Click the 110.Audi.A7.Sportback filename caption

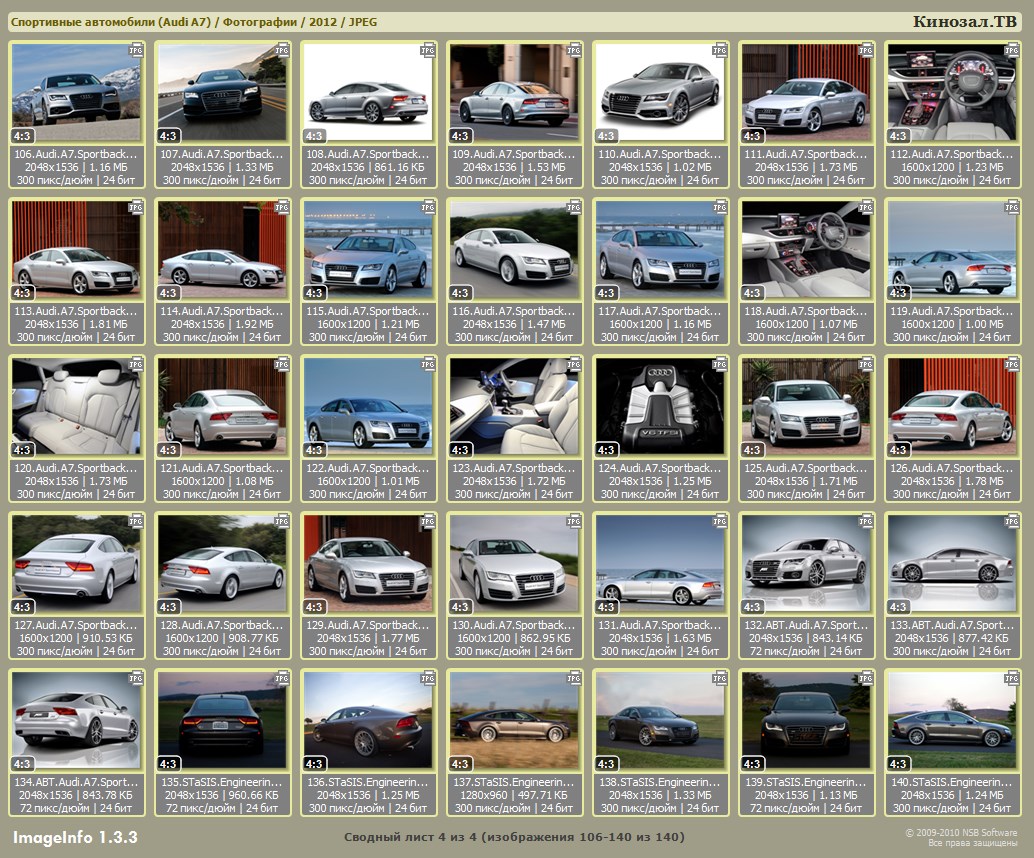[660, 154]
